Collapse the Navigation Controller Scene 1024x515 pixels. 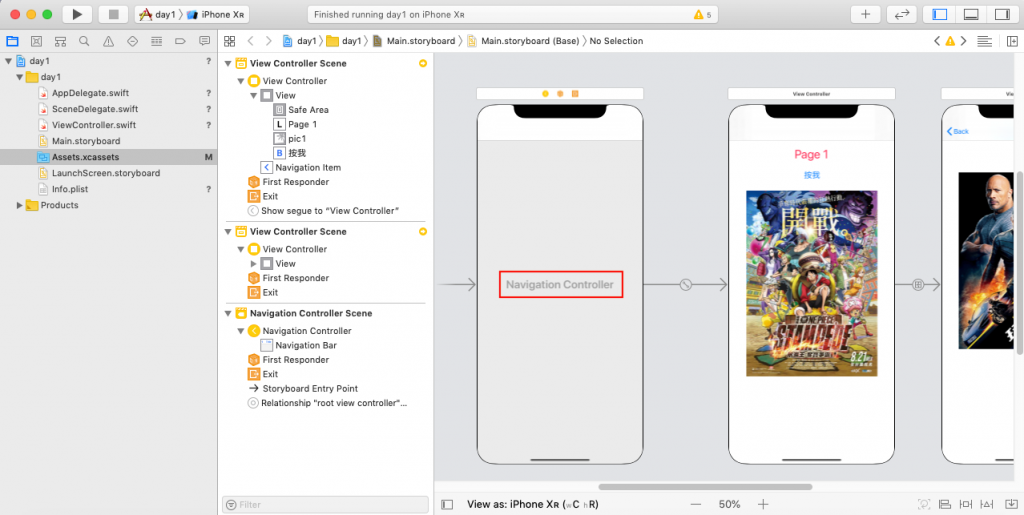[227, 313]
